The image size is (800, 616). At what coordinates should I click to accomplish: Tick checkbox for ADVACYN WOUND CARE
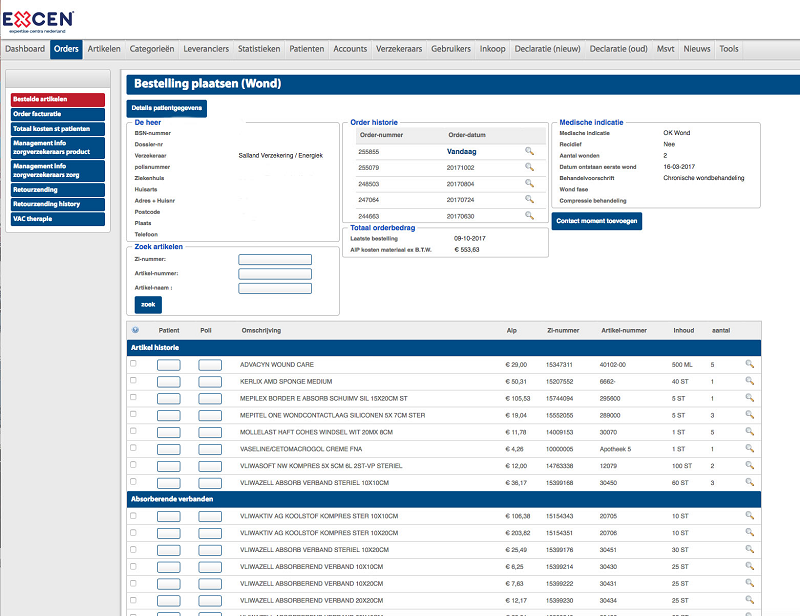(x=133, y=363)
